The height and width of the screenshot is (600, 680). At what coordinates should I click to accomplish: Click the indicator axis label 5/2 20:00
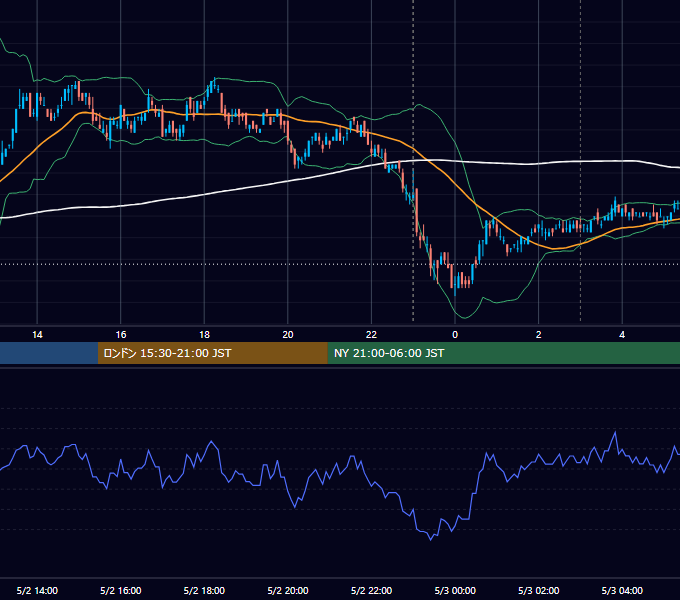288,590
